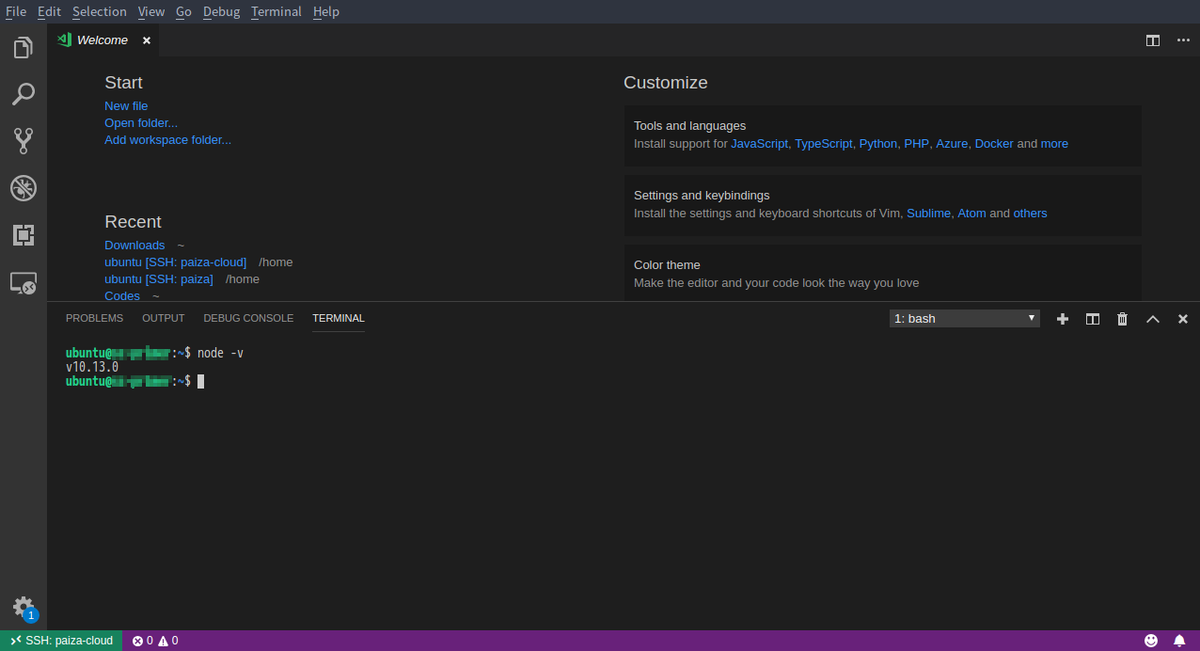1200x651 pixels.
Task: Open the View menu
Action: [x=151, y=12]
